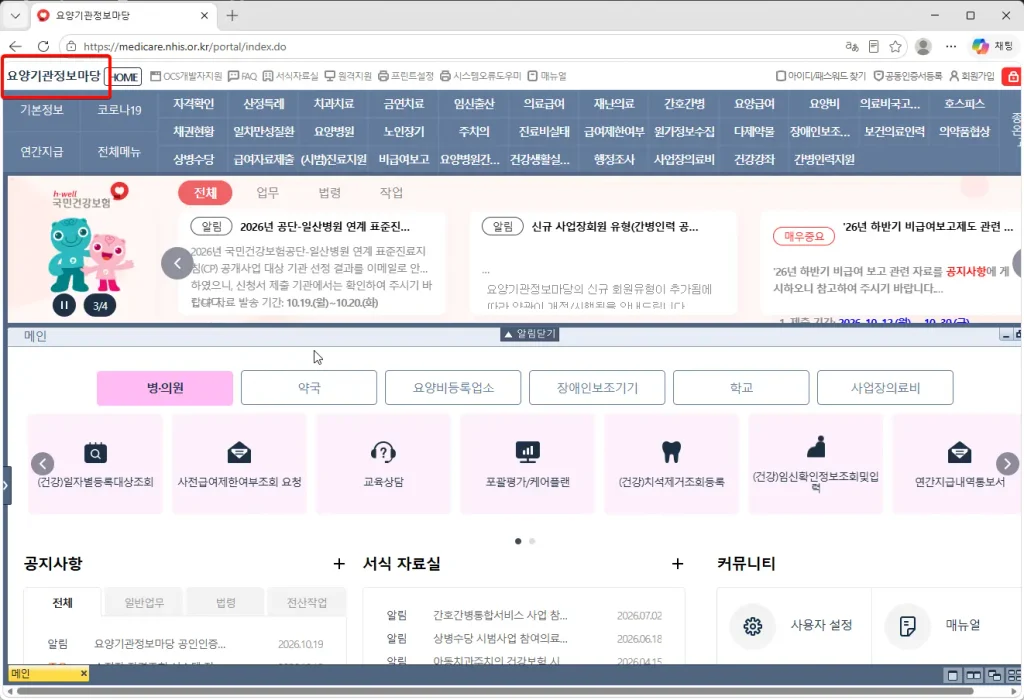The image size is (1024, 700).
Task: Open 사전급여제한여부조회 요청 envelope icon
Action: [239, 453]
